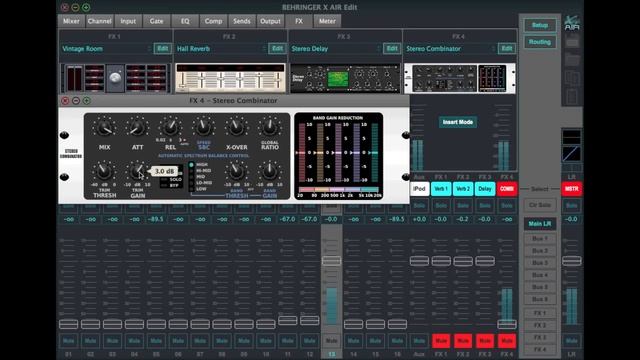
Task: Click the trim THRESH knob
Action: click(x=104, y=172)
